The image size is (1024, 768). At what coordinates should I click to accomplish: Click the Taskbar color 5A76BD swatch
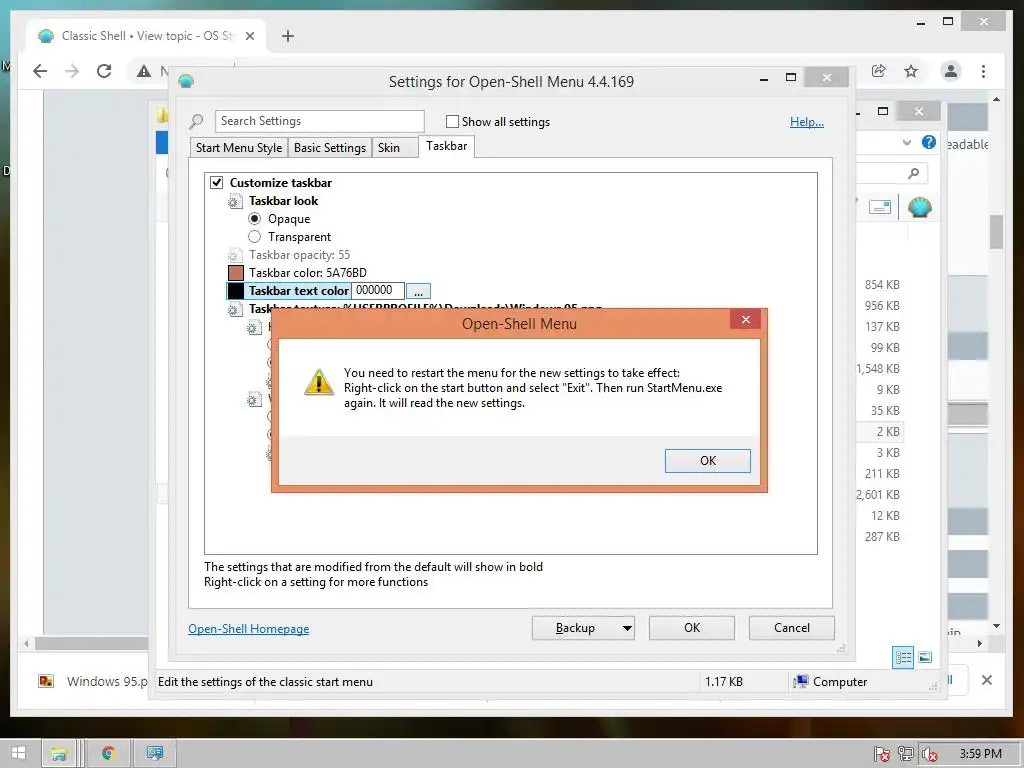(x=236, y=272)
